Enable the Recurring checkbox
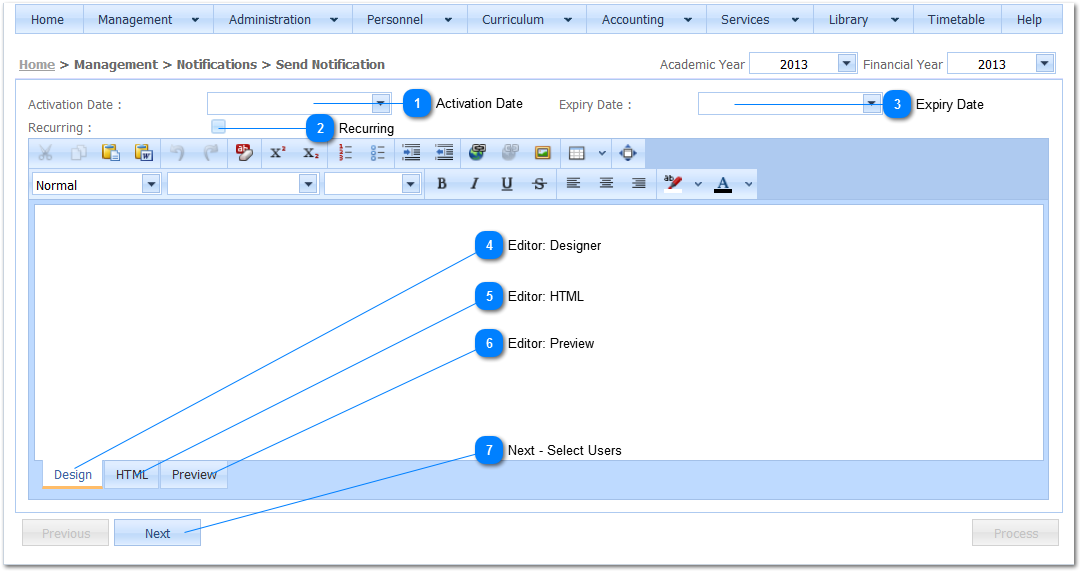 tap(219, 127)
